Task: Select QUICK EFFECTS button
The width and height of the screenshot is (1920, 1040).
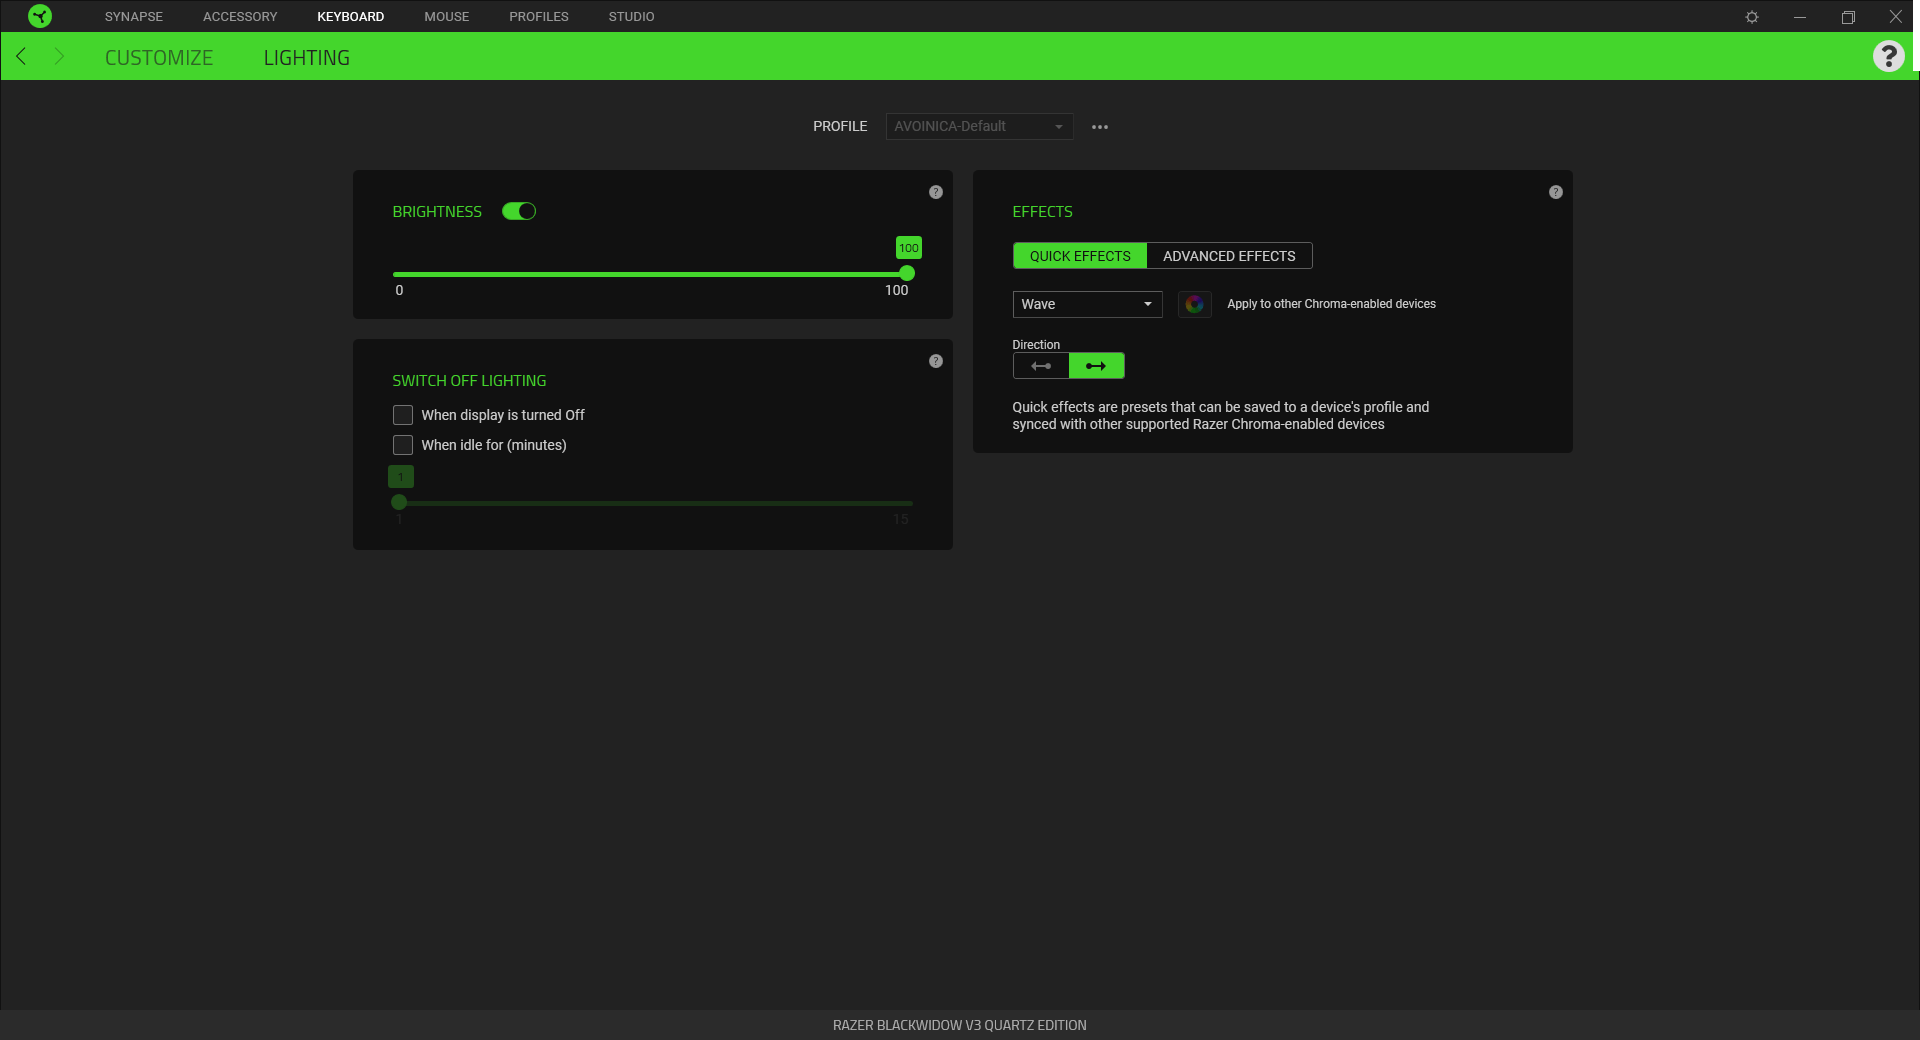Action: [x=1080, y=256]
